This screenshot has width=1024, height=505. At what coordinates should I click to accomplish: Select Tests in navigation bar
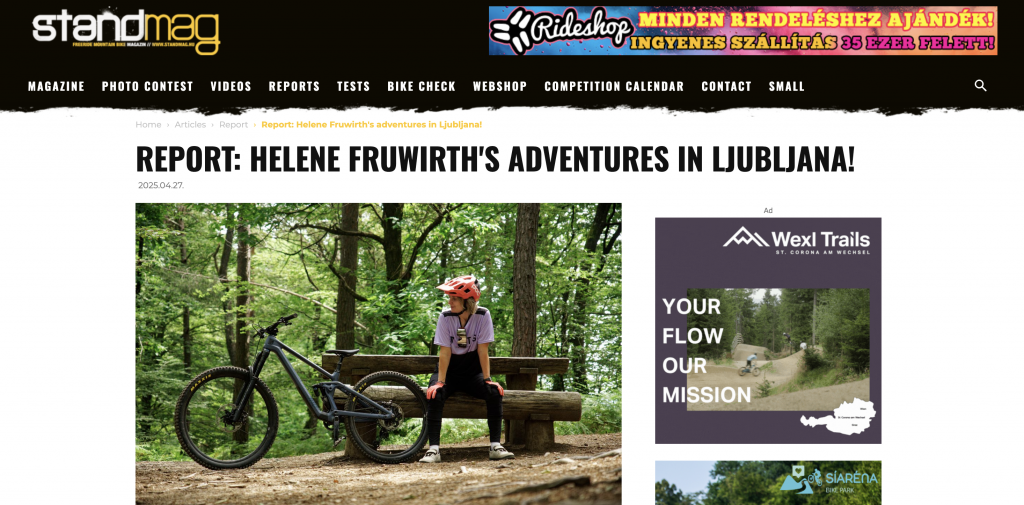pyautogui.click(x=353, y=86)
